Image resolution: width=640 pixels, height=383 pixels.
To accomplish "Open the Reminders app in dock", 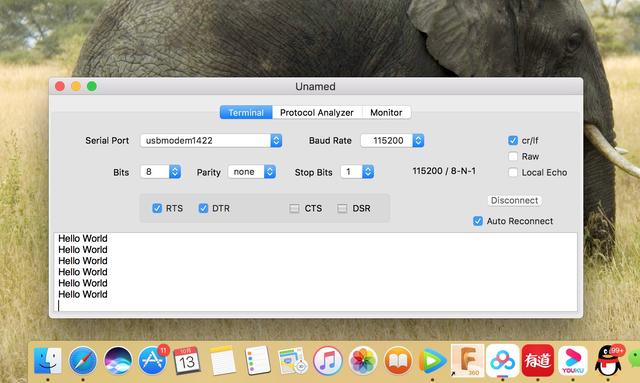I will tap(258, 361).
